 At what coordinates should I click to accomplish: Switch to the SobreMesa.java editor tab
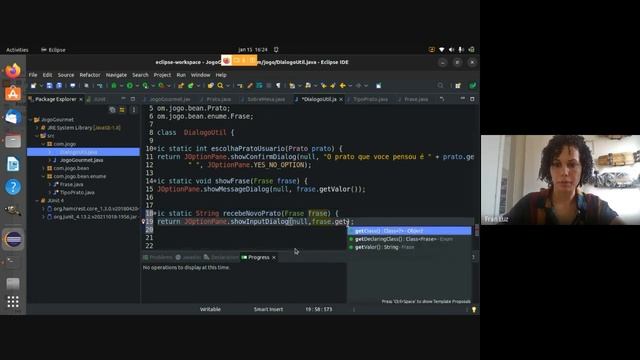pos(263,99)
